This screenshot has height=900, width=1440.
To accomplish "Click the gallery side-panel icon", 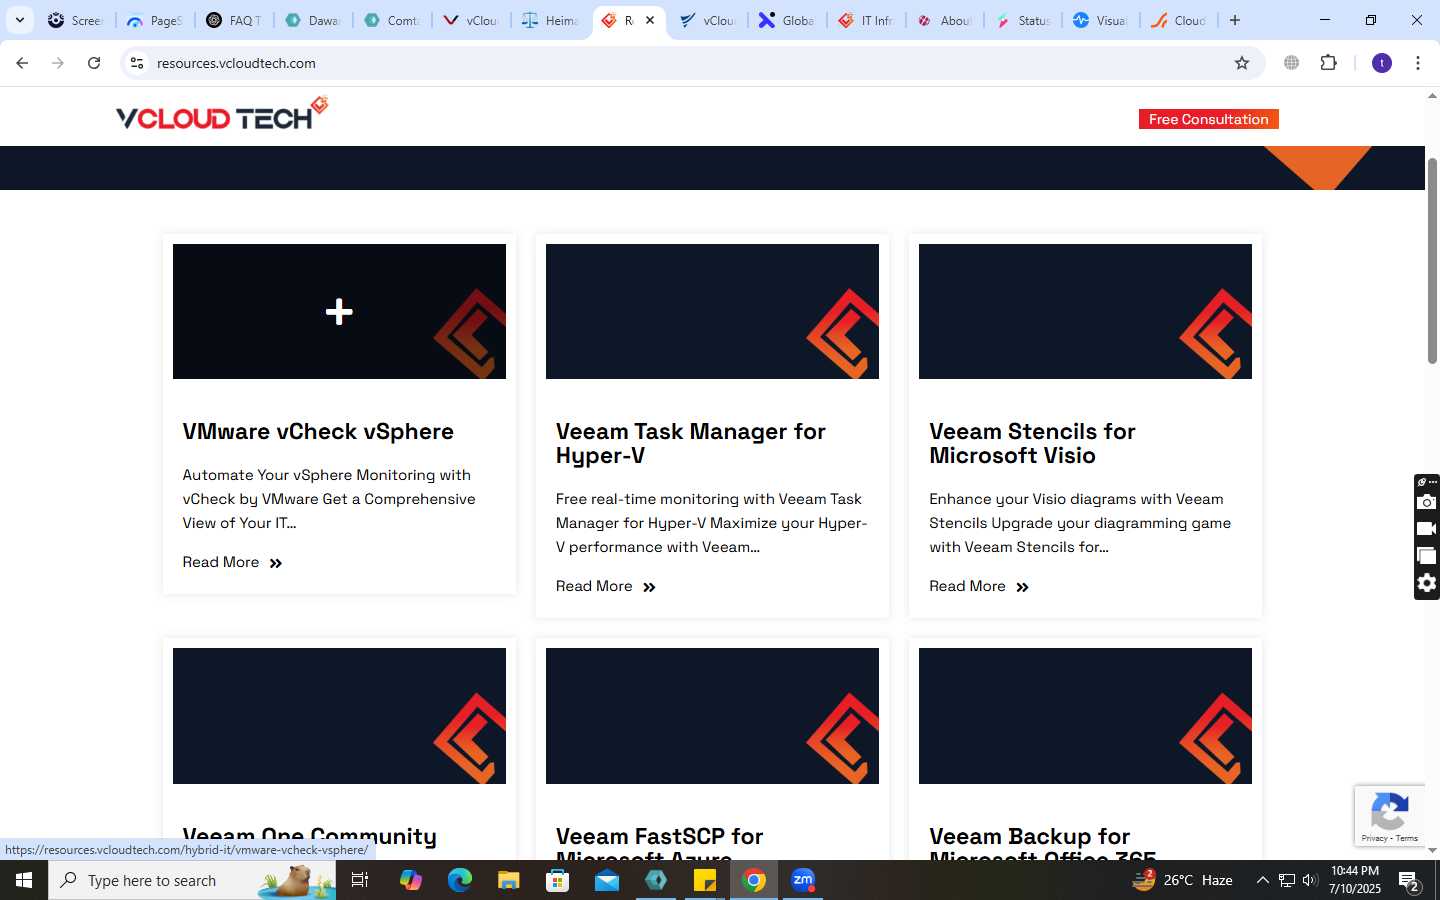I will pyautogui.click(x=1427, y=556).
